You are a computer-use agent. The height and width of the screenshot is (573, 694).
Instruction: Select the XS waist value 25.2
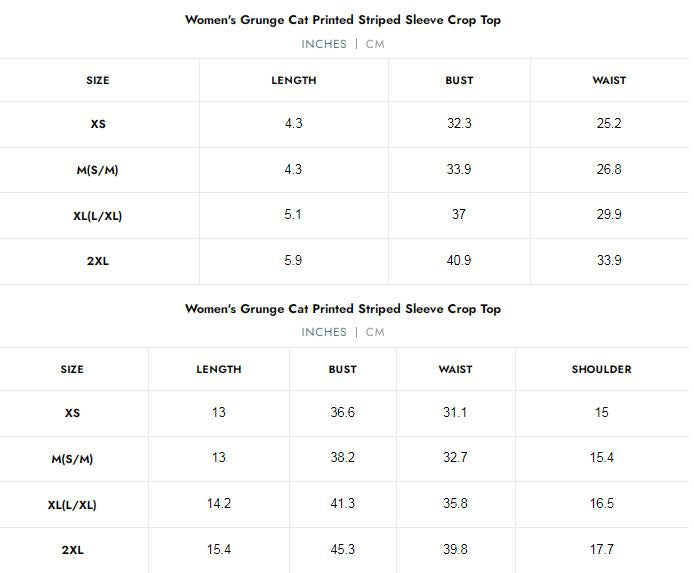click(x=609, y=124)
